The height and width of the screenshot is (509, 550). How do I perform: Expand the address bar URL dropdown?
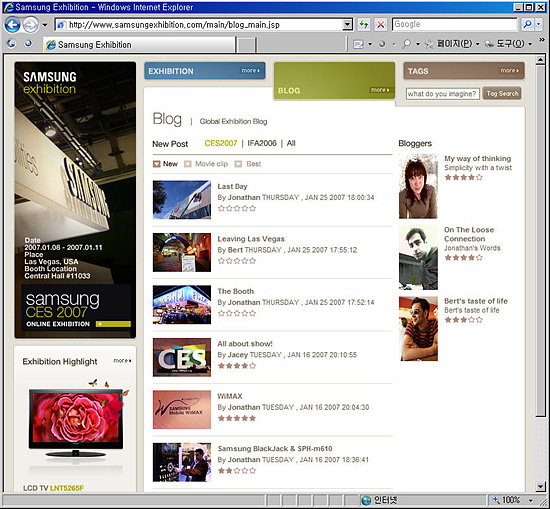point(347,25)
